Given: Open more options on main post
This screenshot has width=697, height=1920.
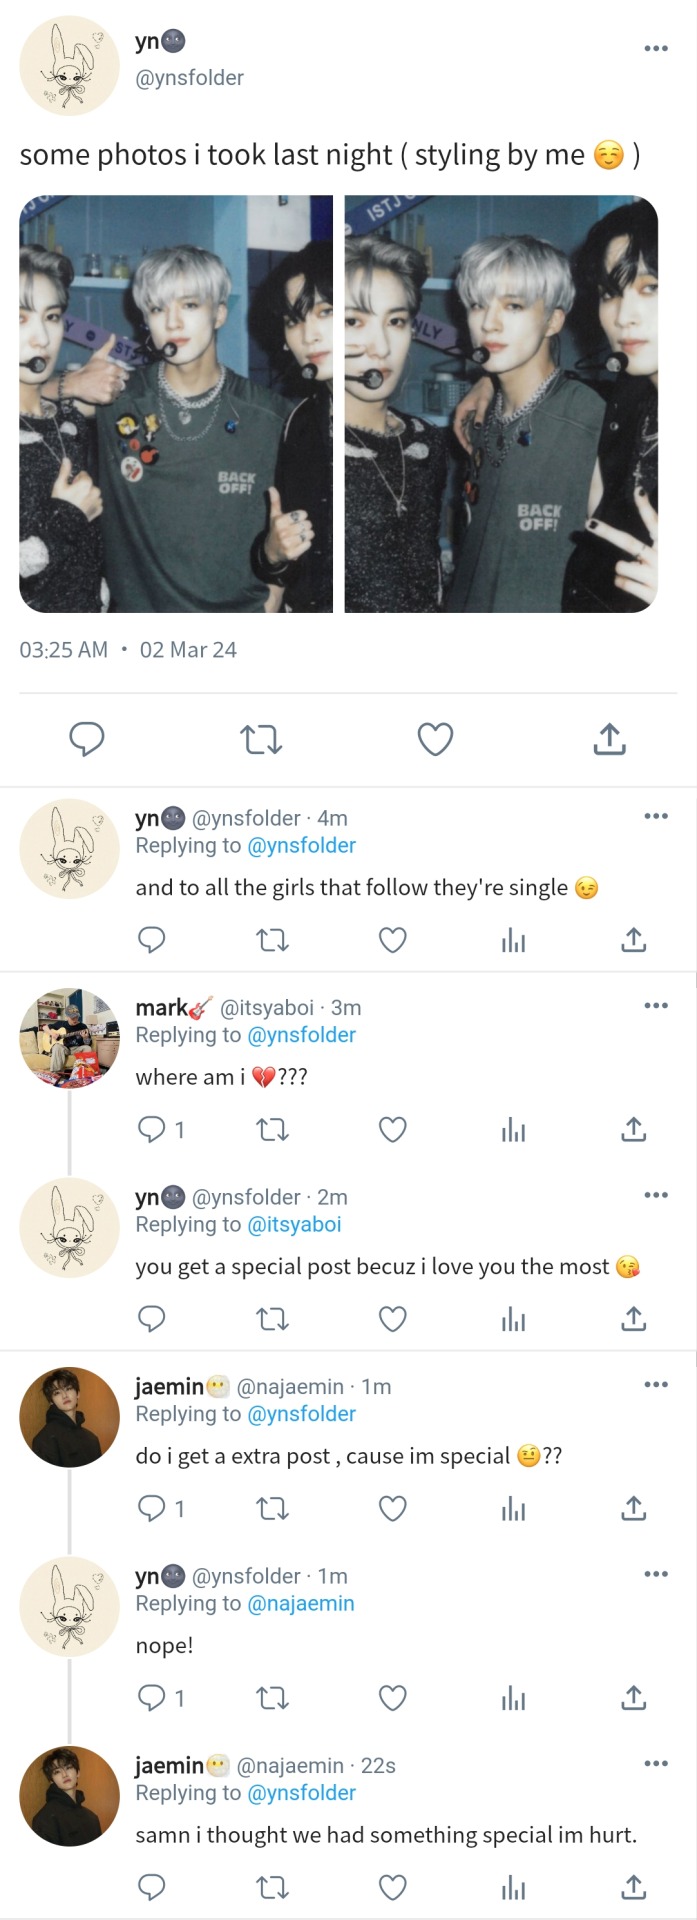Looking at the screenshot, I should [656, 48].
